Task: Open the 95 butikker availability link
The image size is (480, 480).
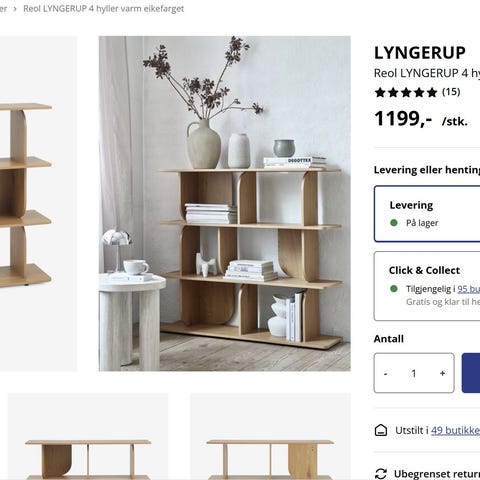Action: coord(469,289)
